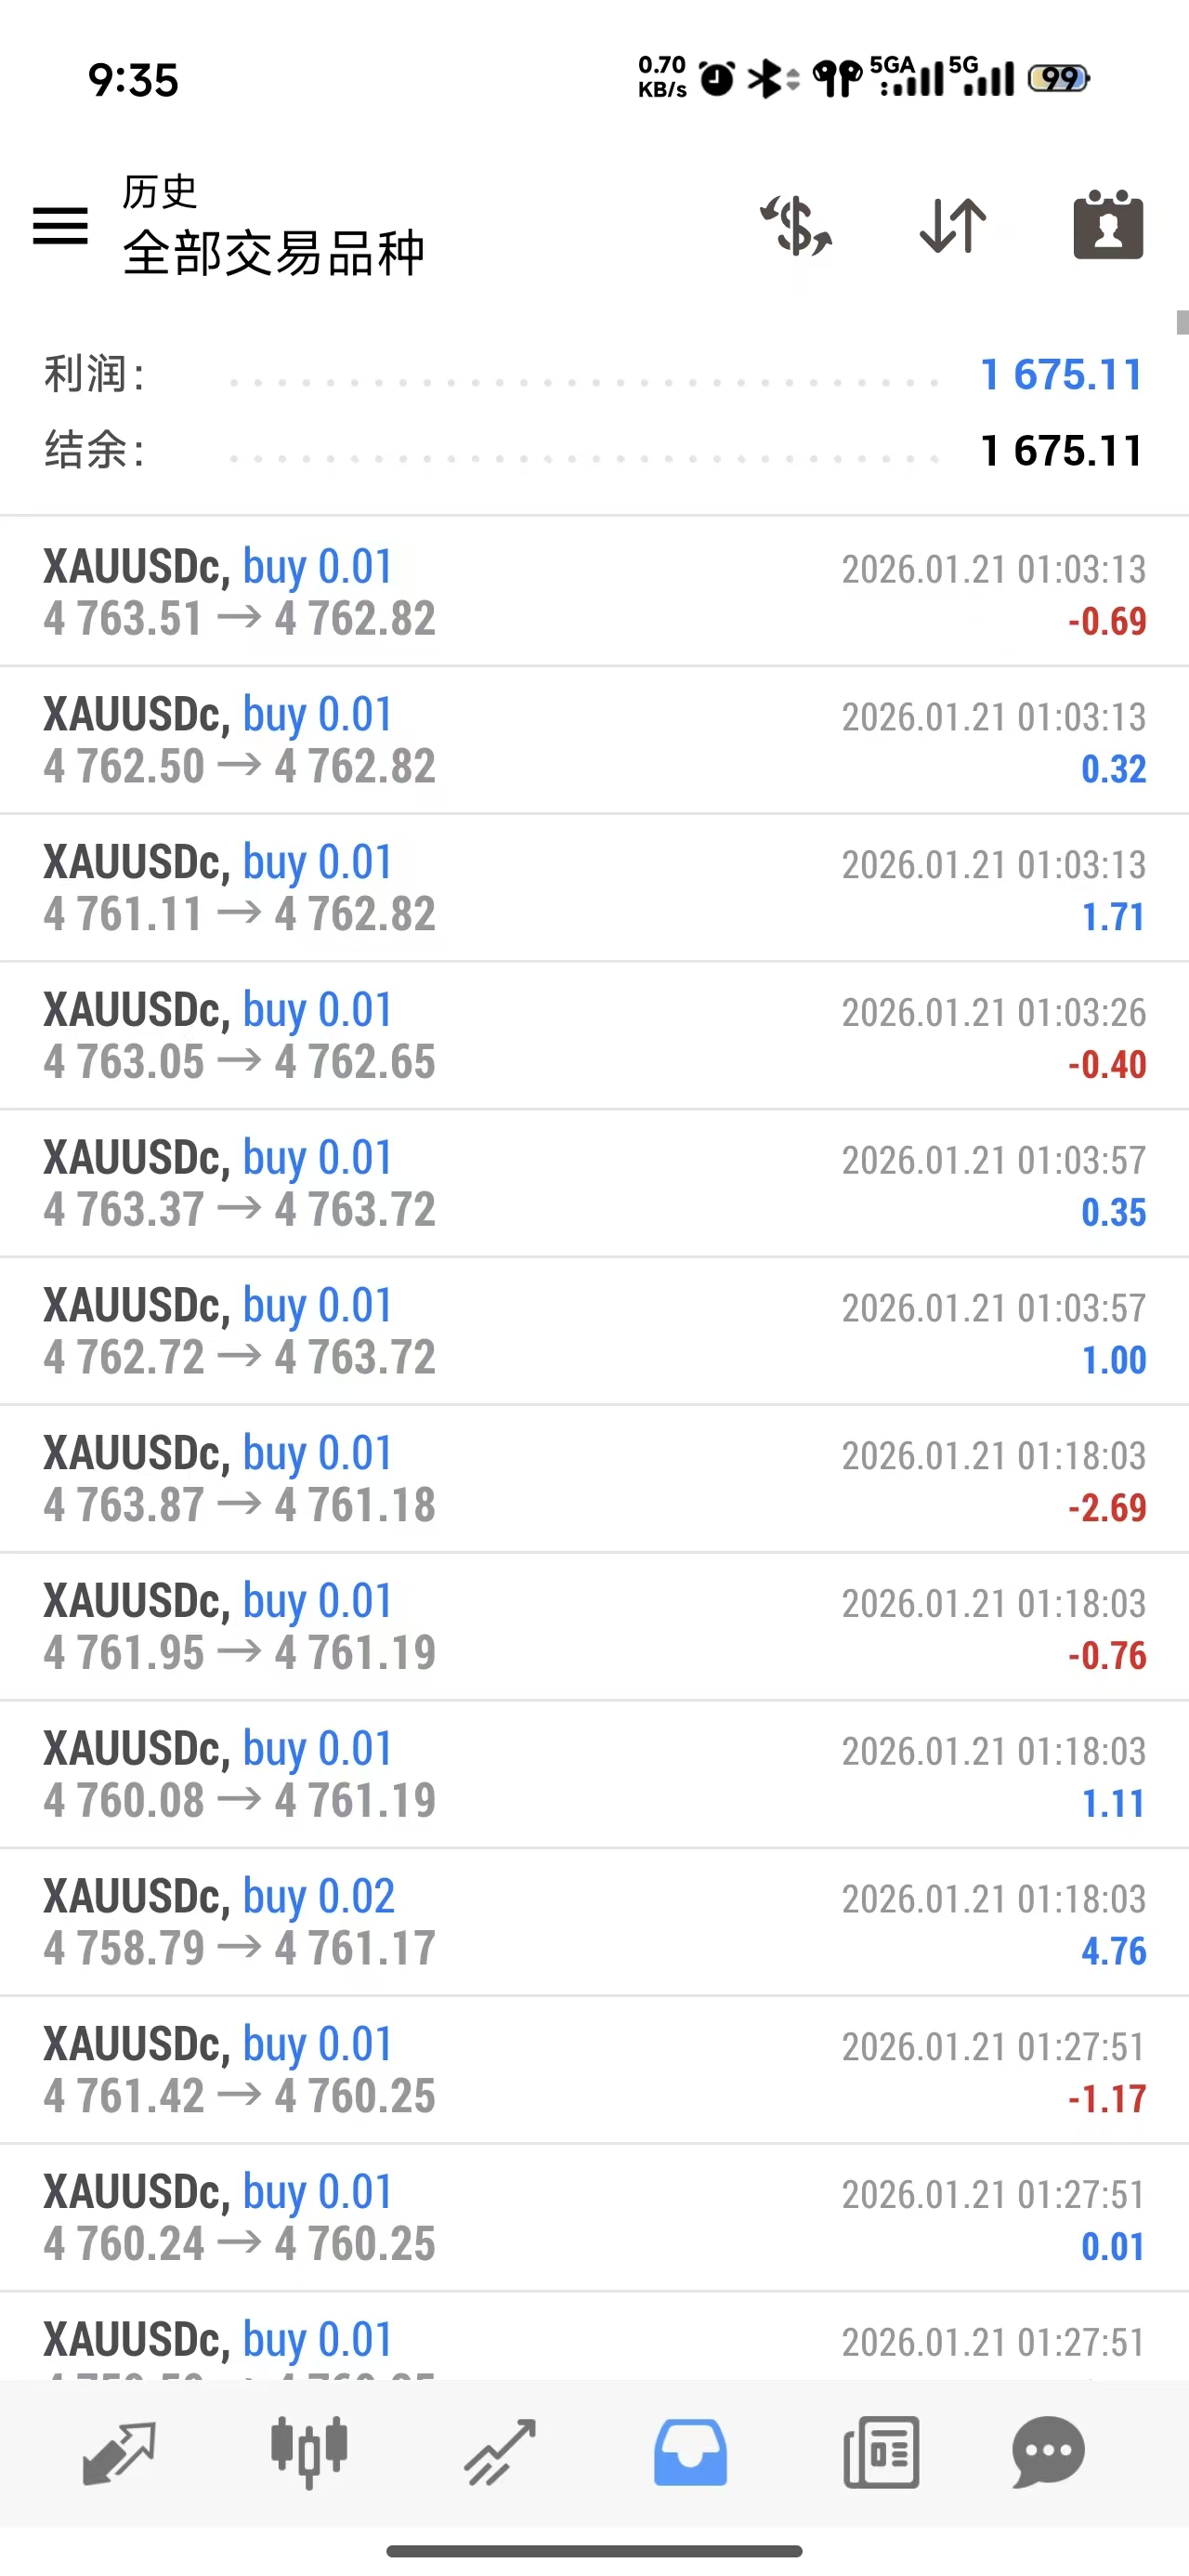Open the chat messages tab
The image size is (1189, 2576).
(x=1048, y=2452)
